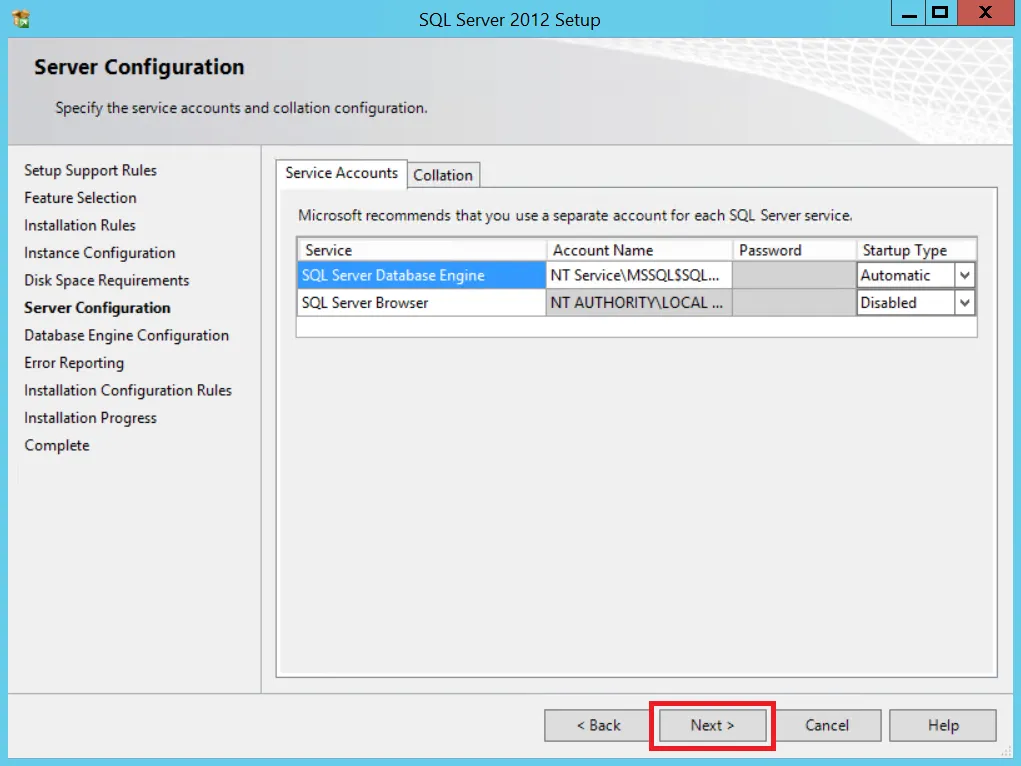Image resolution: width=1021 pixels, height=766 pixels.
Task: Maximize the SQL Server 2012 Setup window
Action: click(x=941, y=13)
